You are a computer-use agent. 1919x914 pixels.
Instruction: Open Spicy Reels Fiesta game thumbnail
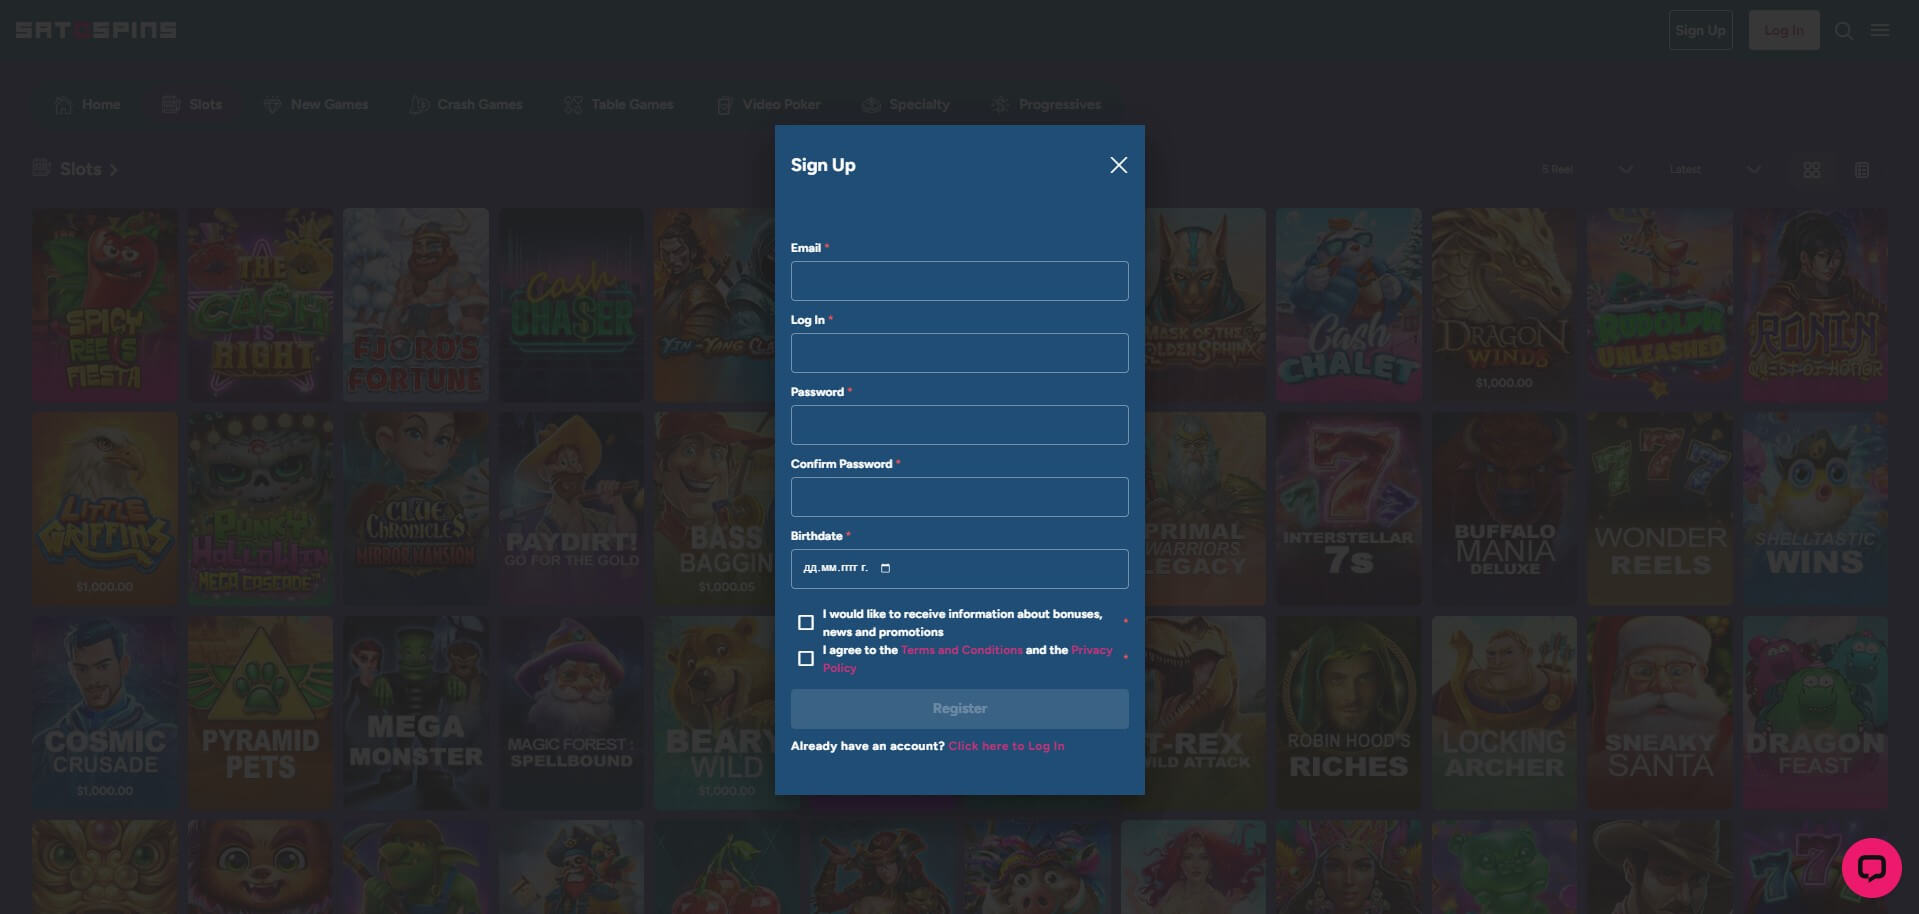point(104,305)
